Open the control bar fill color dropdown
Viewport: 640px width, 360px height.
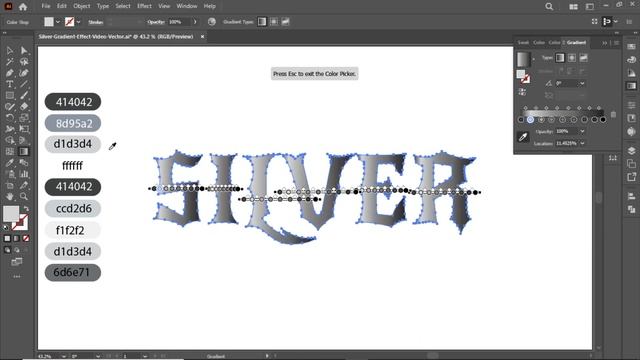point(58,22)
